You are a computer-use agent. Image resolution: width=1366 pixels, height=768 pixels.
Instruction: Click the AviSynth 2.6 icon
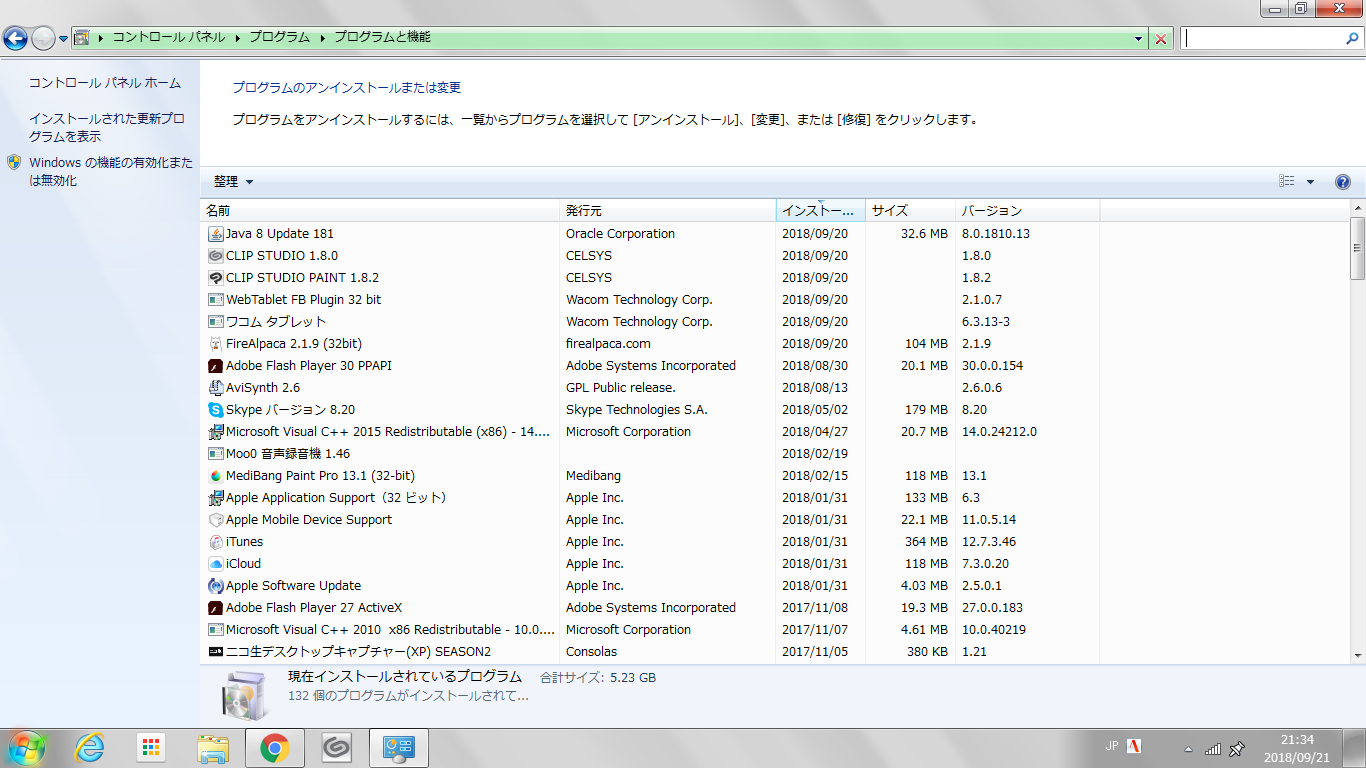[x=215, y=388]
